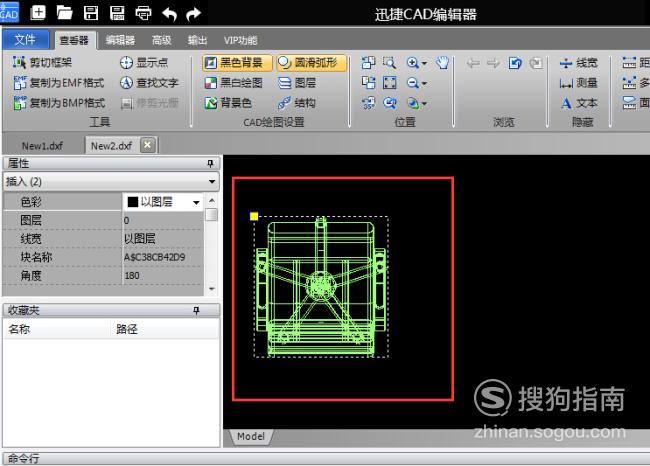Switch to the New1.dxf document tab
The width and height of the screenshot is (650, 466).
[x=42, y=146]
